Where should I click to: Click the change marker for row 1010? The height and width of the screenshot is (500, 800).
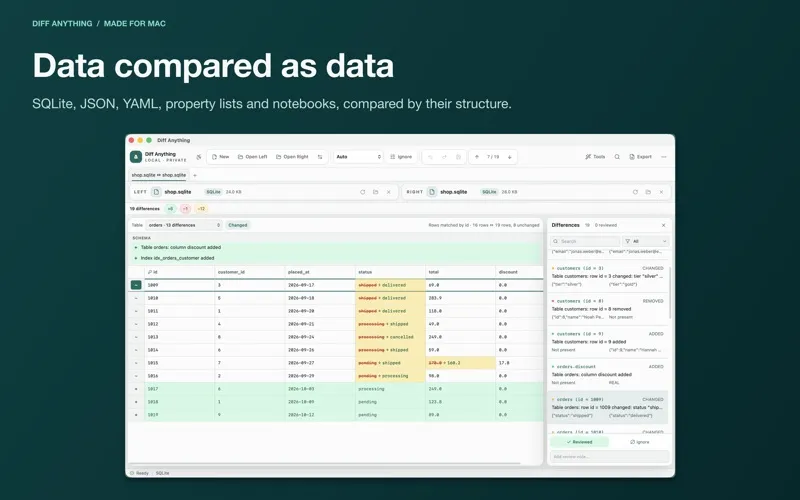[x=136, y=298]
